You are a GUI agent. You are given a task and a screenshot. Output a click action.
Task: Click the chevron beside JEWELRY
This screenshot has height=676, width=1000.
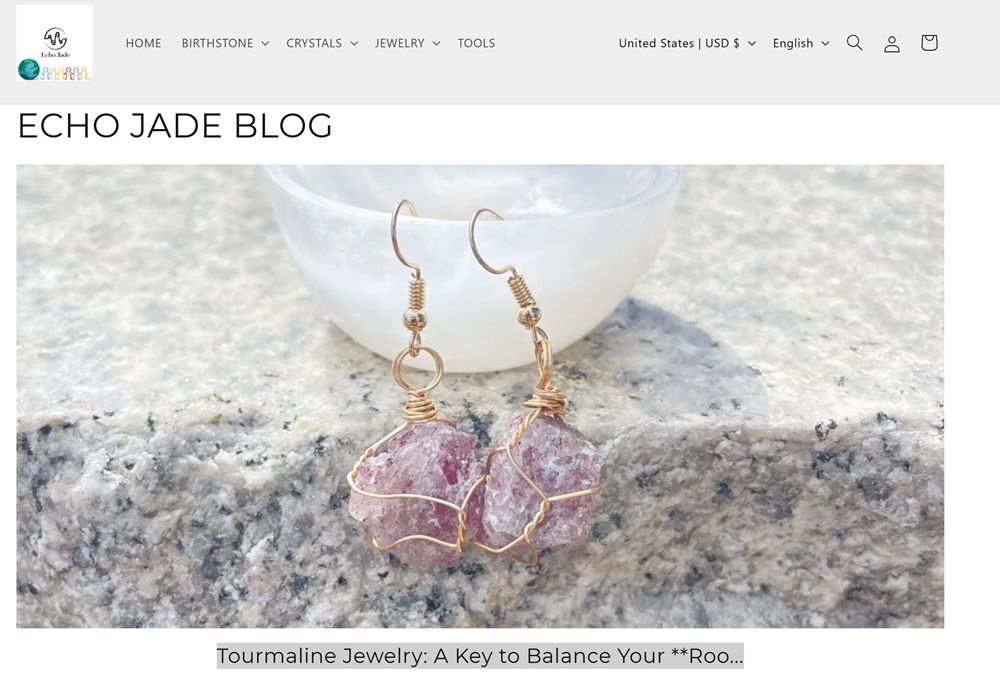click(x=436, y=43)
